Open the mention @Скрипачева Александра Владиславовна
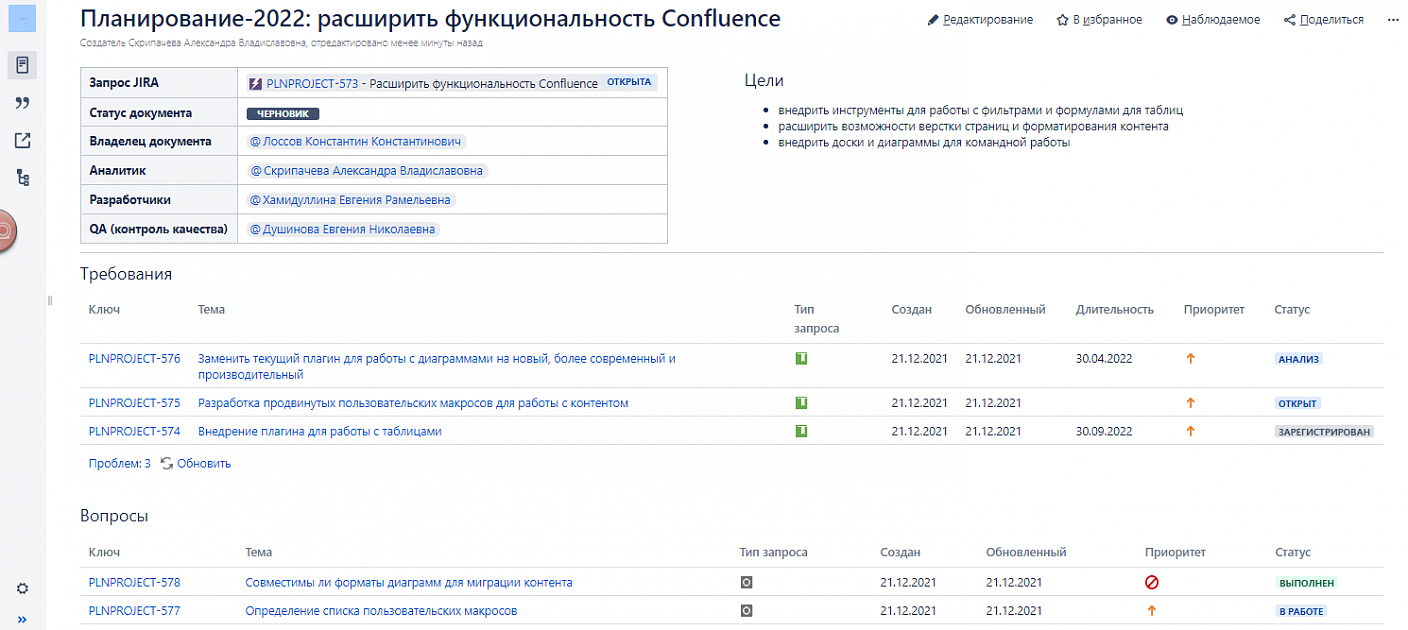 point(367,171)
